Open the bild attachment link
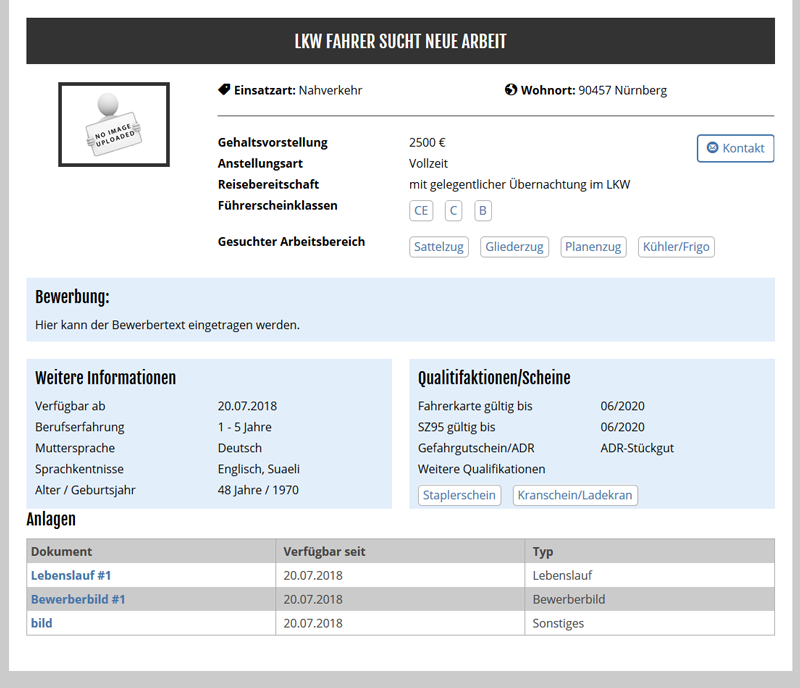Screen dimensions: 800x688 (42, 623)
